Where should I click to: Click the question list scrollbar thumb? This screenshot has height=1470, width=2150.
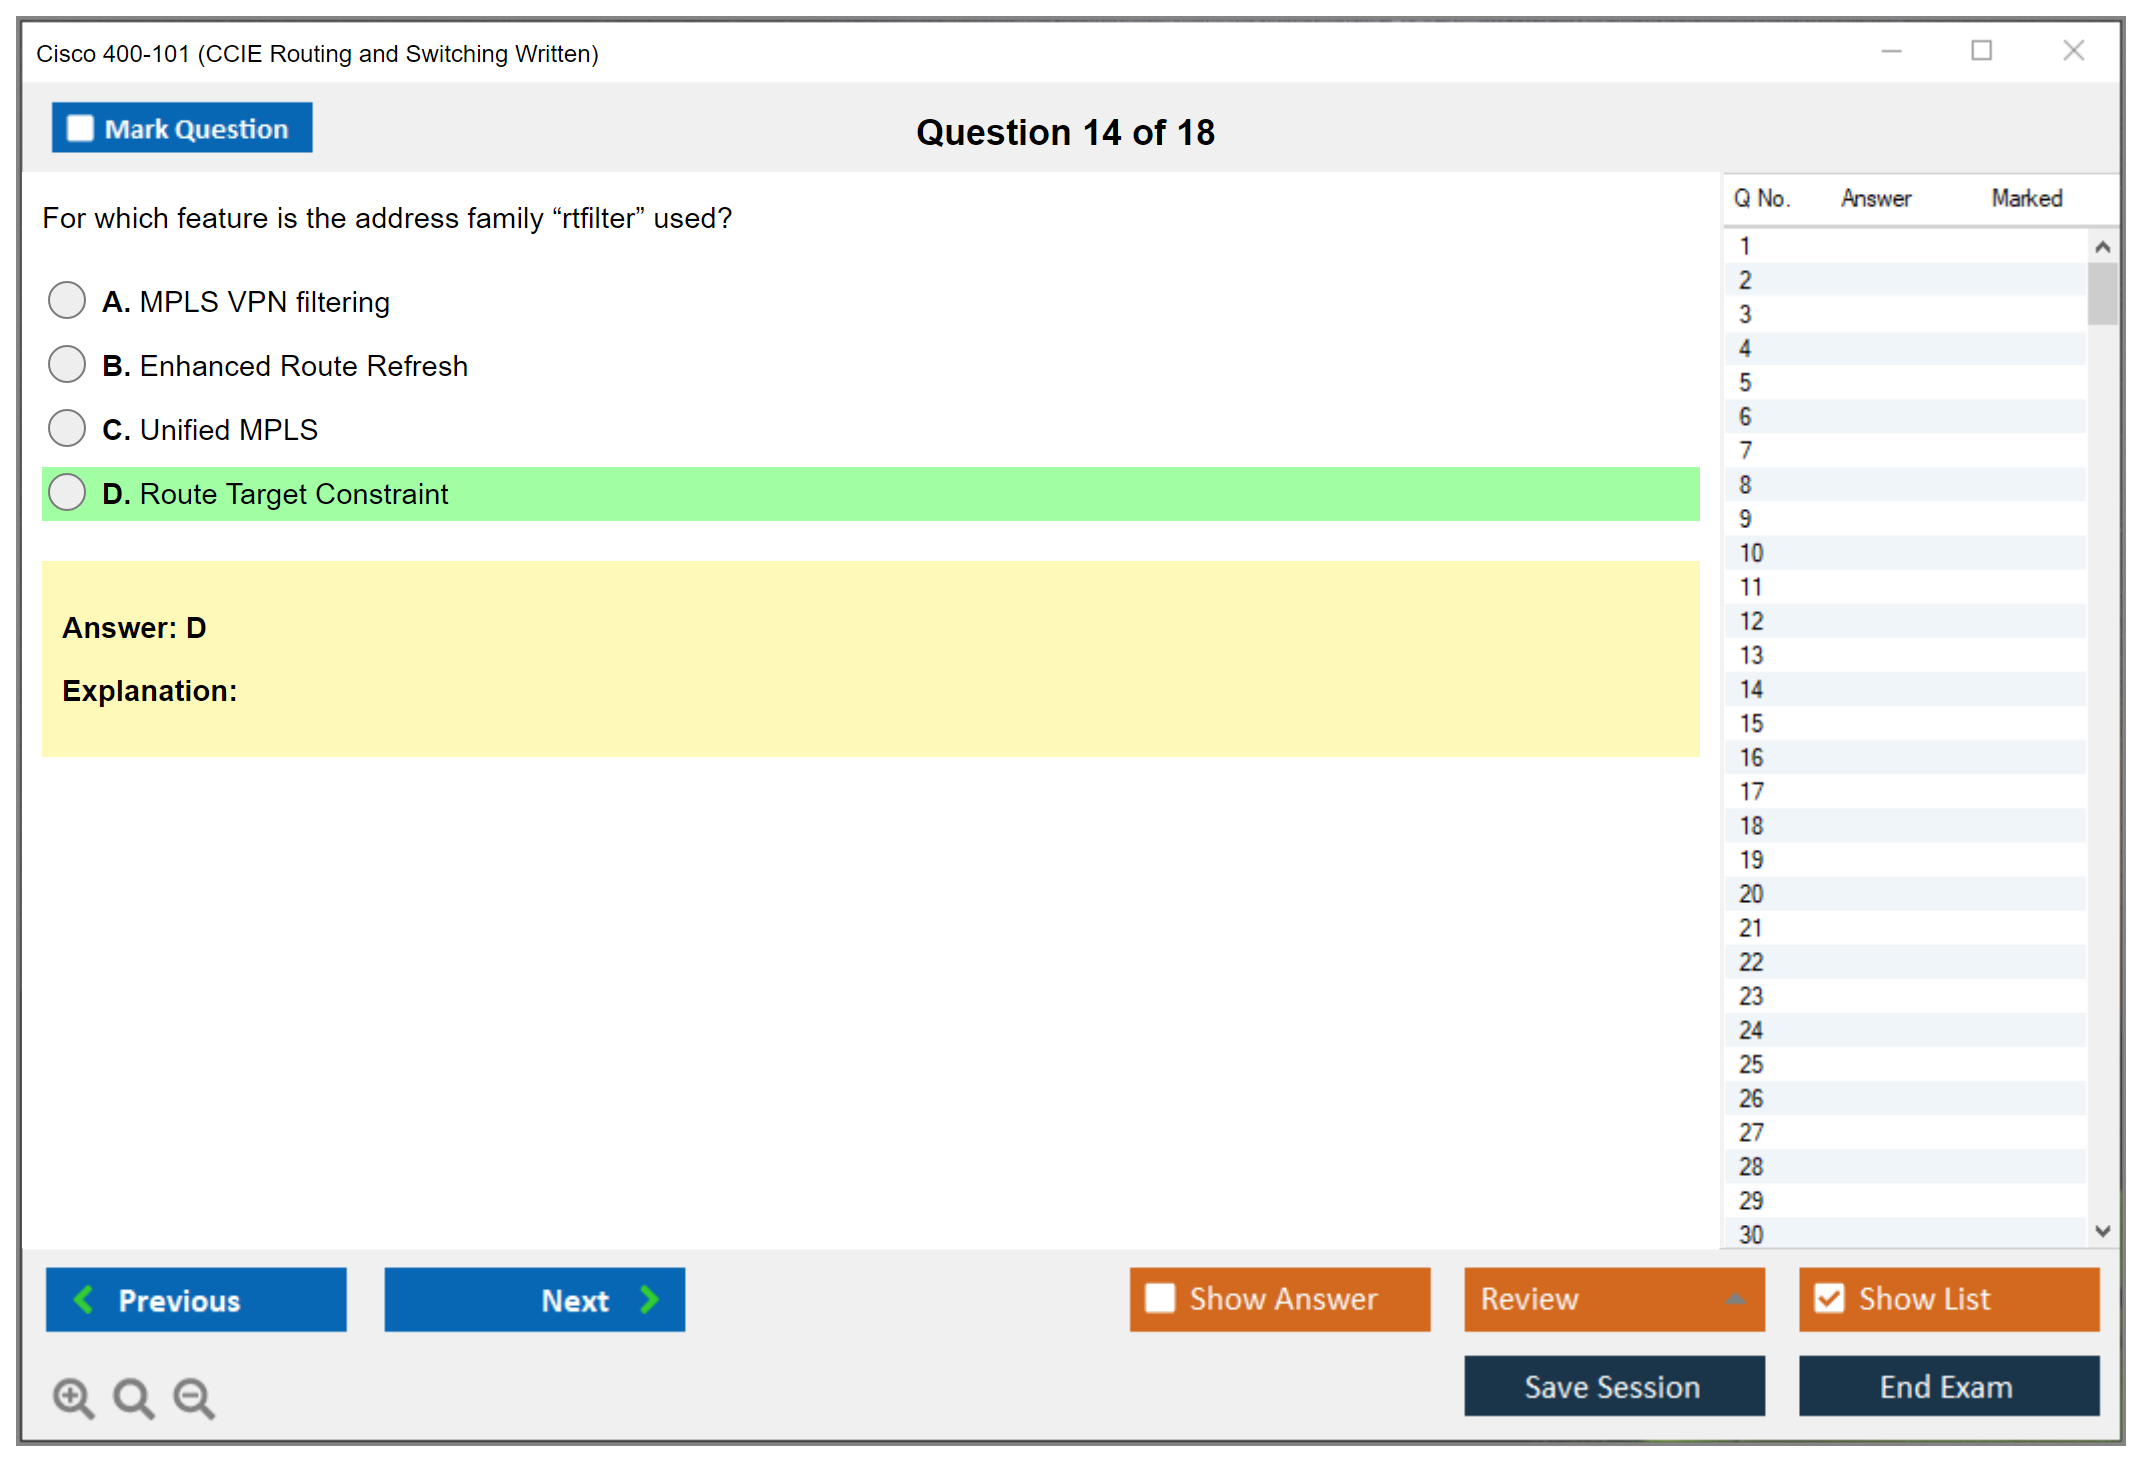tap(2102, 293)
